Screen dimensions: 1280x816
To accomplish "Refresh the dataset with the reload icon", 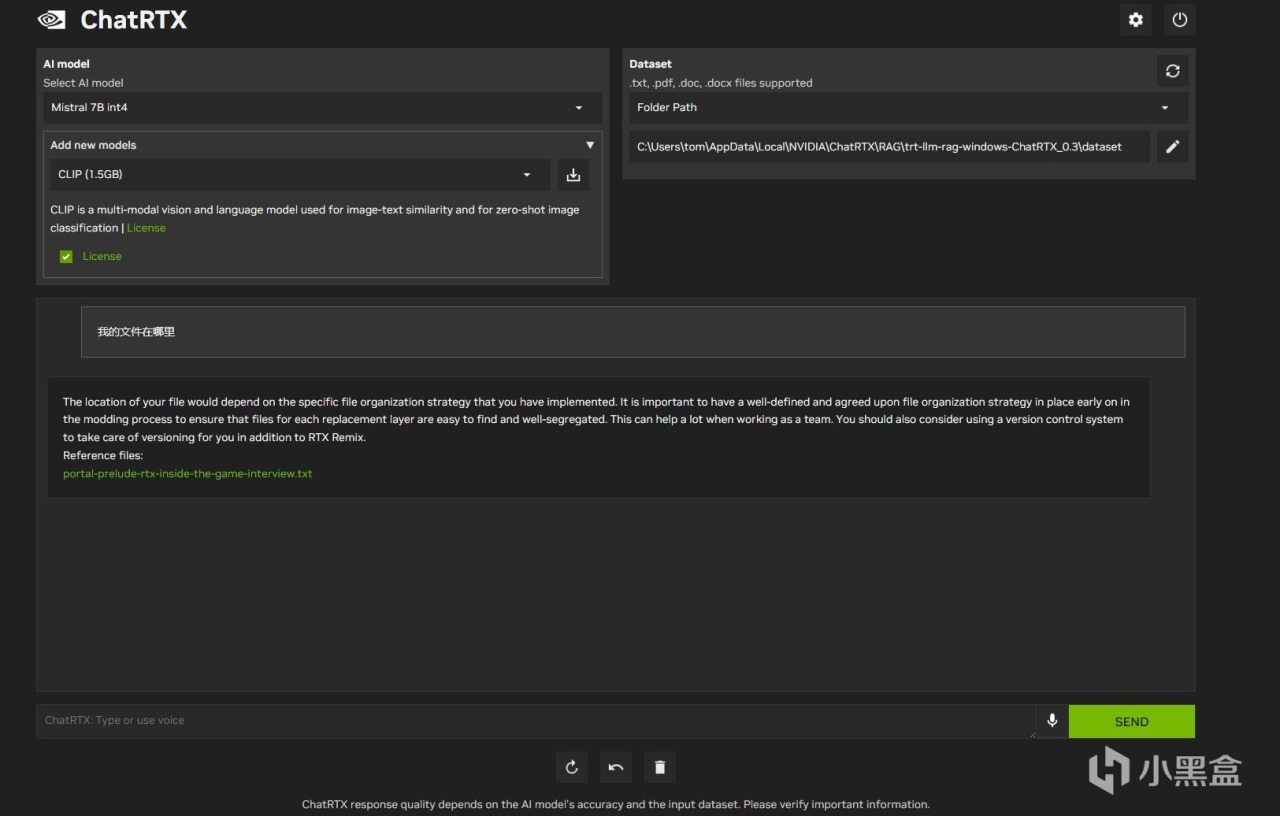I will pos(1173,71).
